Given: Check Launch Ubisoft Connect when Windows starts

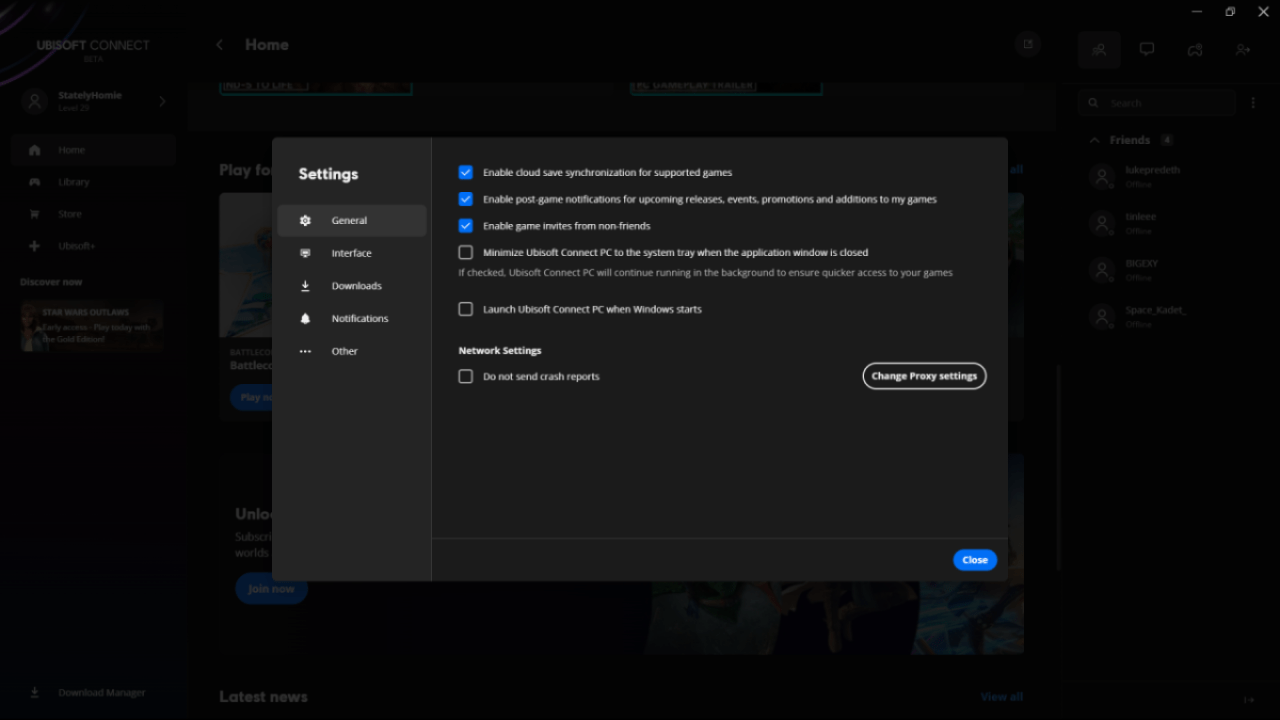Looking at the screenshot, I should click(465, 309).
